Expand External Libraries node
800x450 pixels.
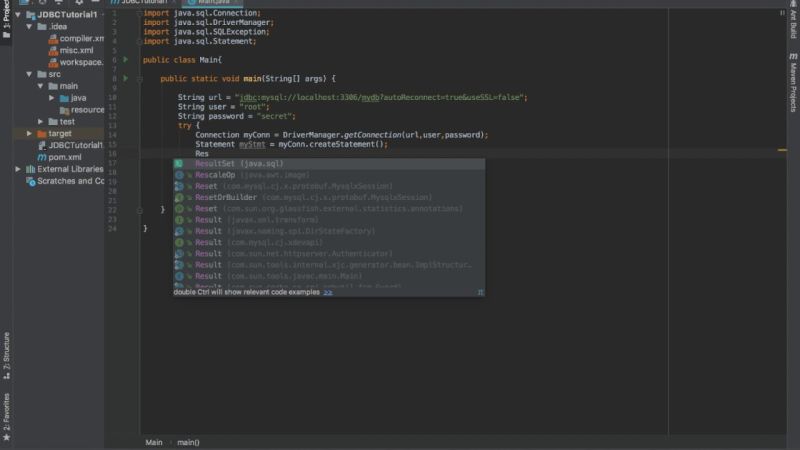pyautogui.click(x=18, y=169)
